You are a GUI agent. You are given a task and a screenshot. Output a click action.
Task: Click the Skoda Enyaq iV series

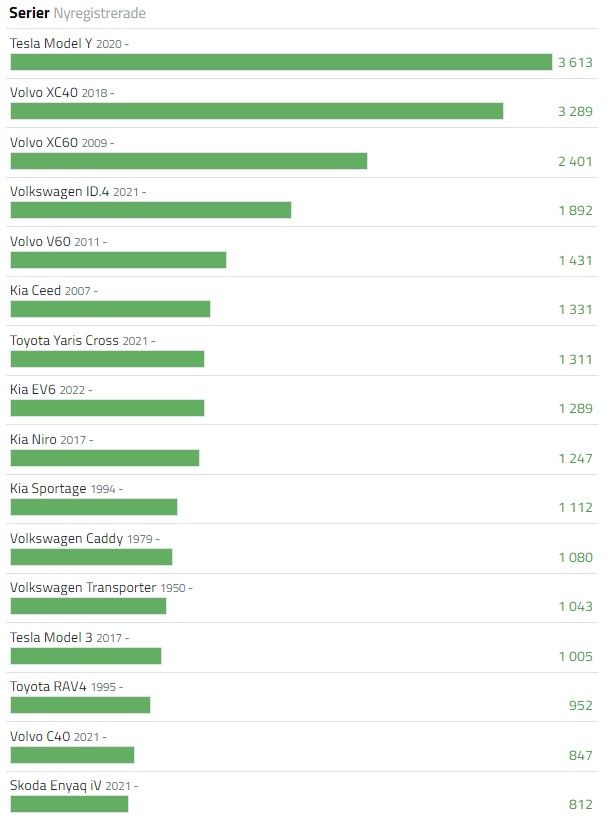[56, 786]
